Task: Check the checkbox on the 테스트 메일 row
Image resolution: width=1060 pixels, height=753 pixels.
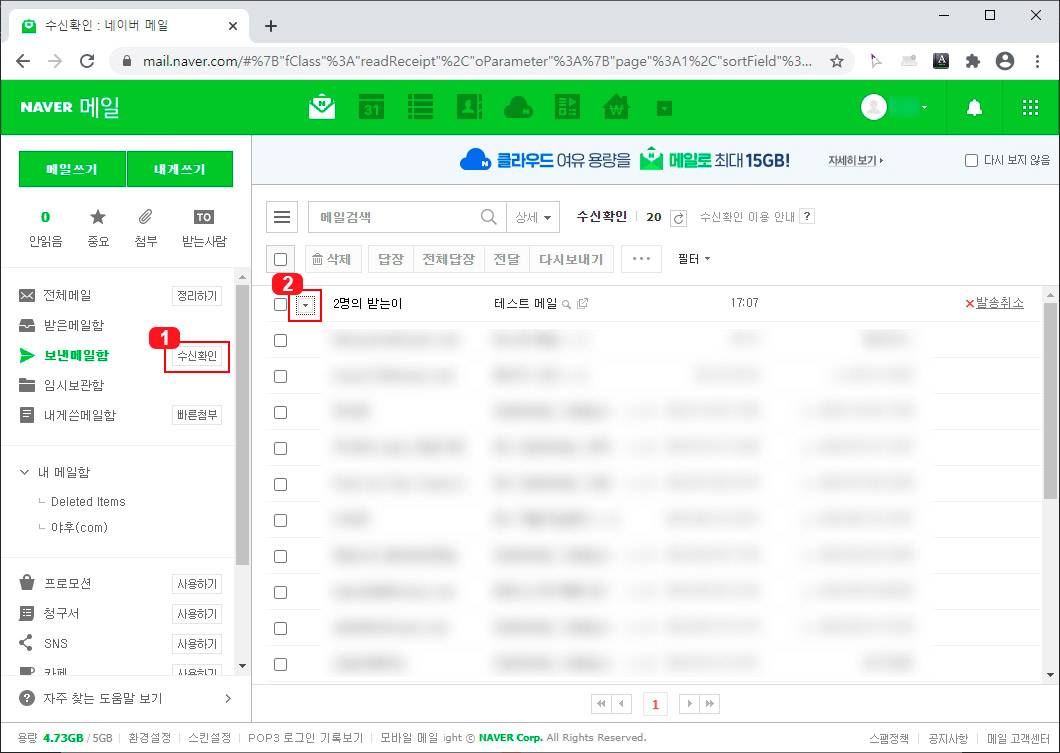Action: (280, 302)
